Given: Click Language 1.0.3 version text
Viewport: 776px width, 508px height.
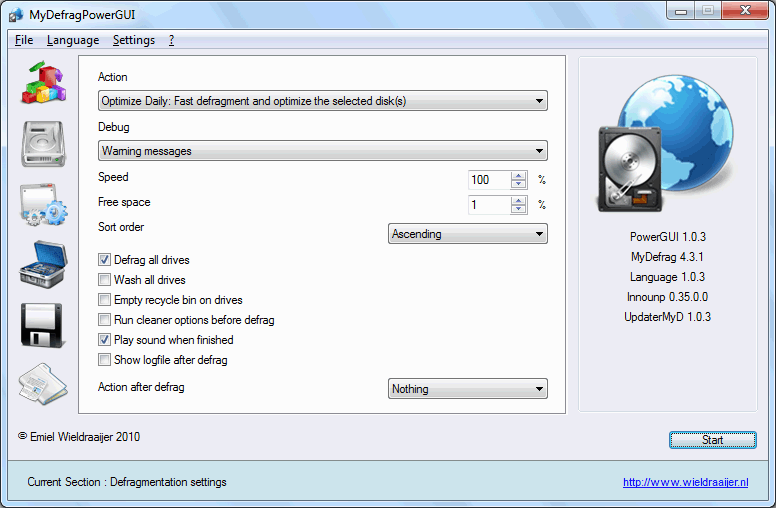Looking at the screenshot, I should click(x=667, y=277).
